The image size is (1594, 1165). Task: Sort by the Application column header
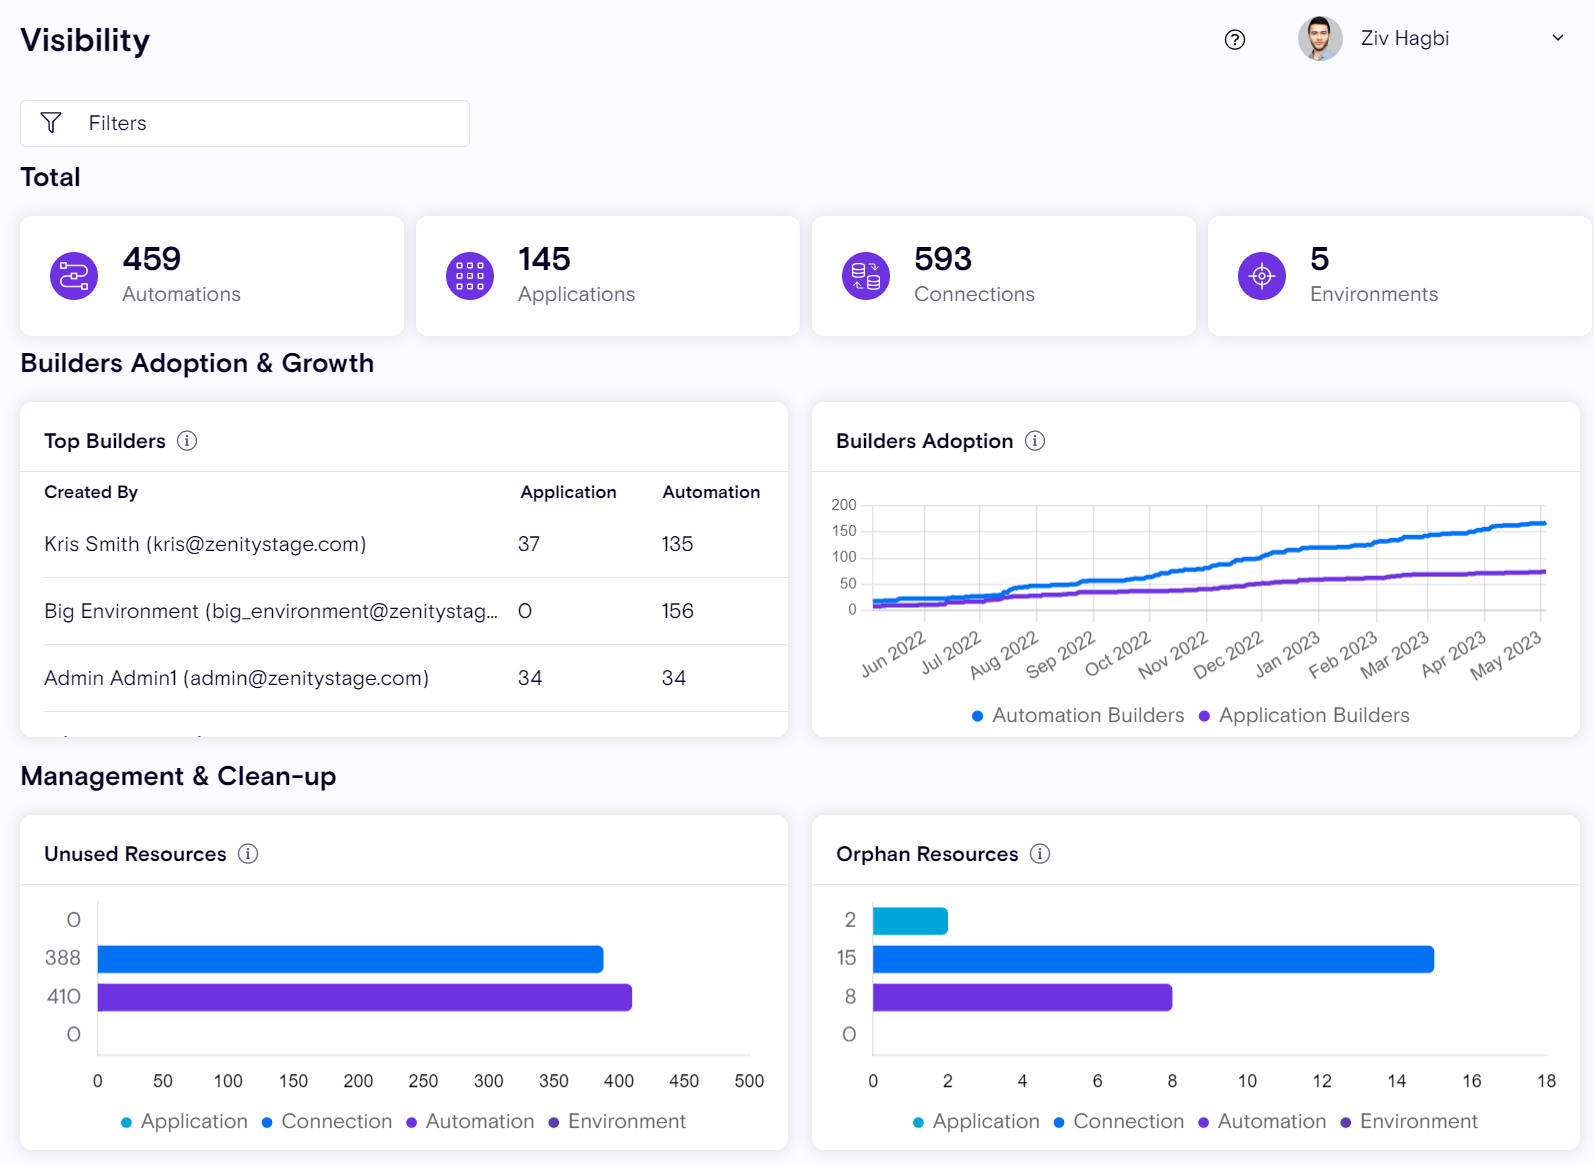[568, 492]
